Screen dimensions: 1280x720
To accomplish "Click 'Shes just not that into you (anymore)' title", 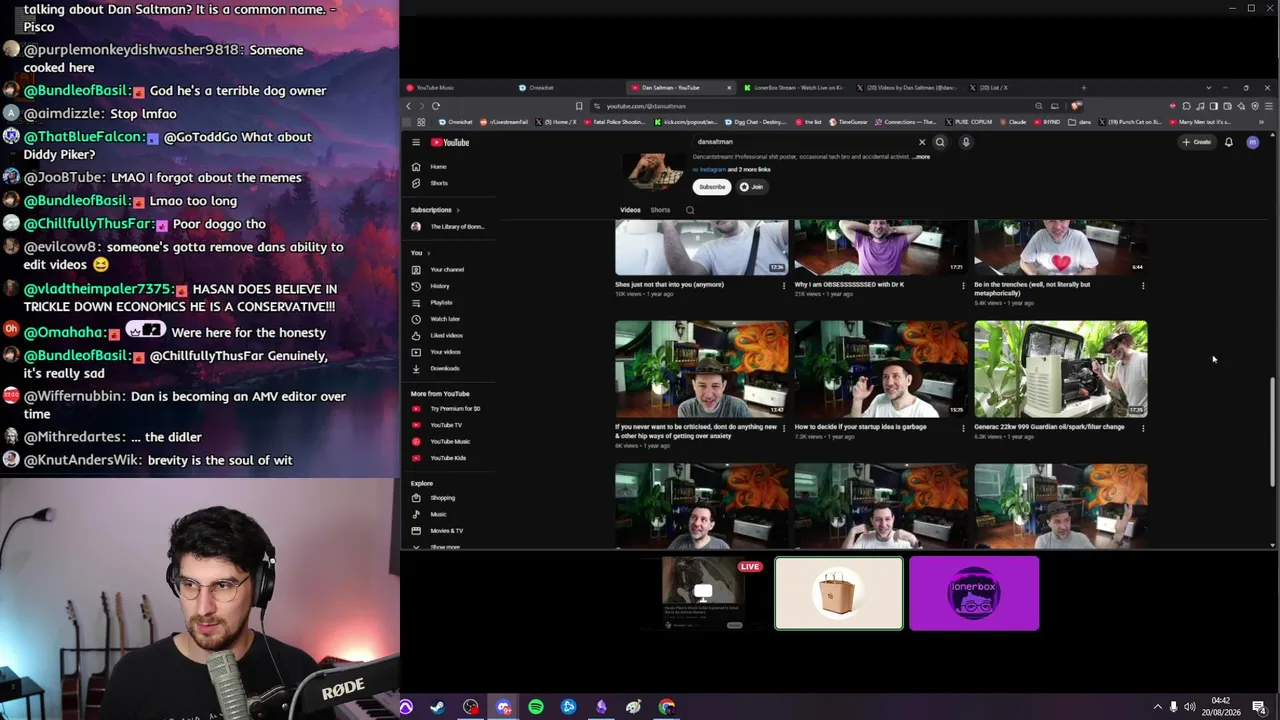I will click(x=669, y=285).
